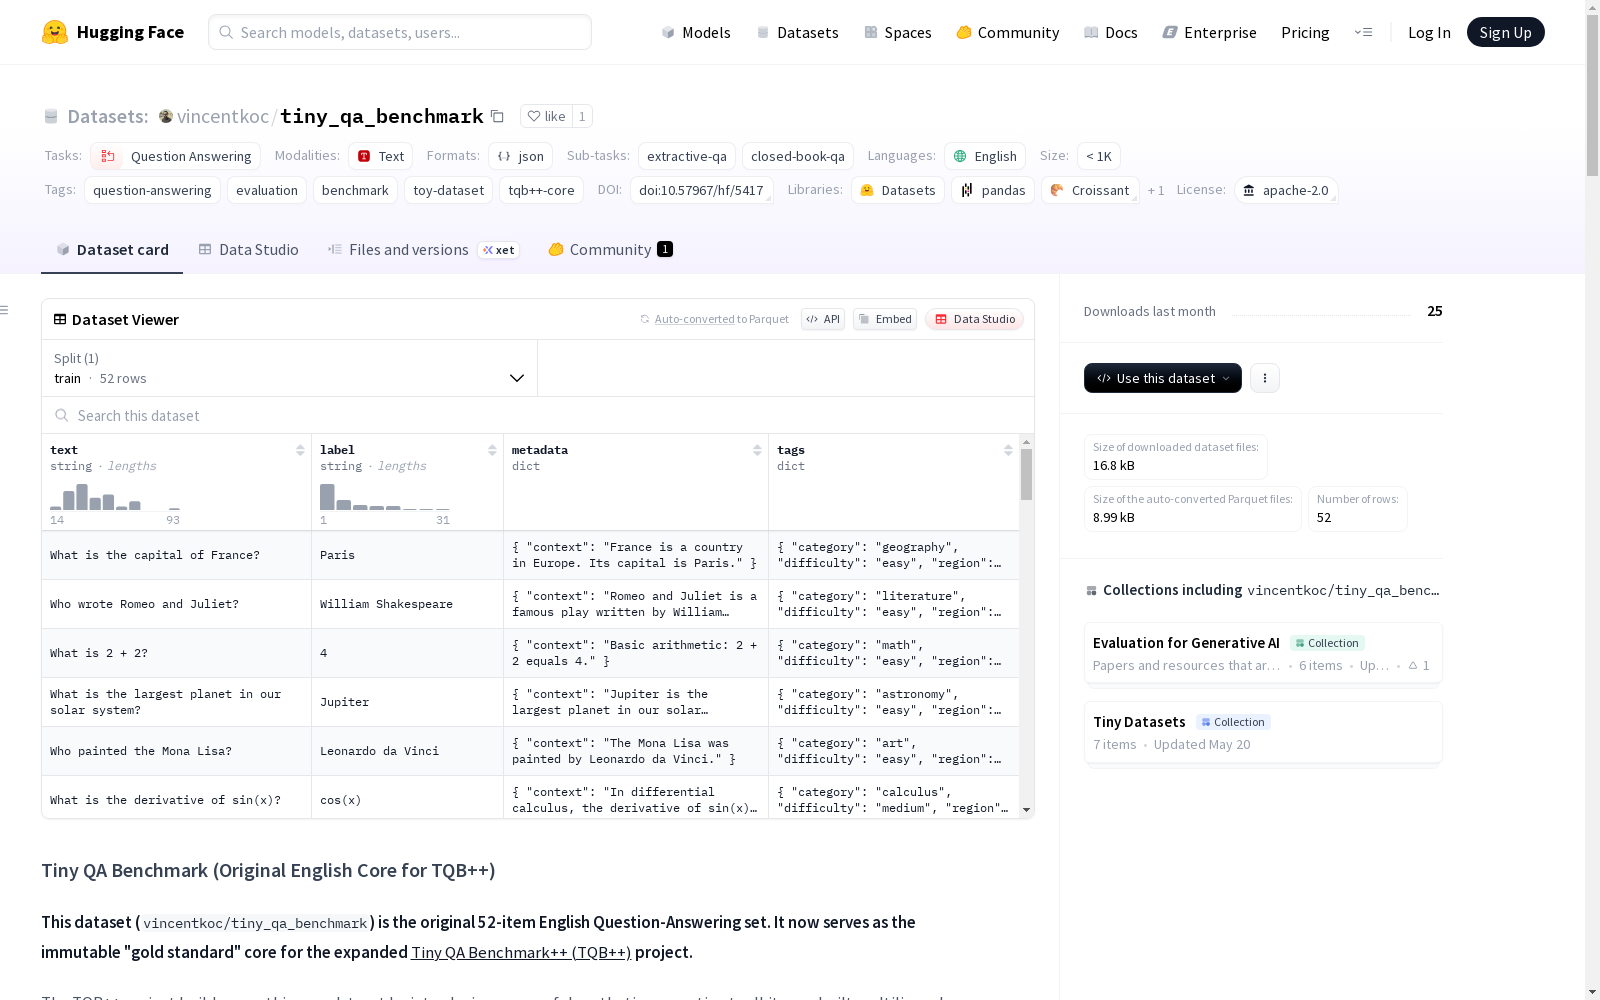Open the left sidebar toggle icon
Viewport: 1600px width, 1000px height.
pos(4,310)
